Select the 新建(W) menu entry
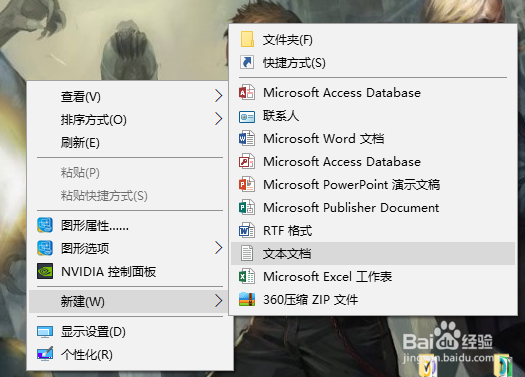 [128, 301]
